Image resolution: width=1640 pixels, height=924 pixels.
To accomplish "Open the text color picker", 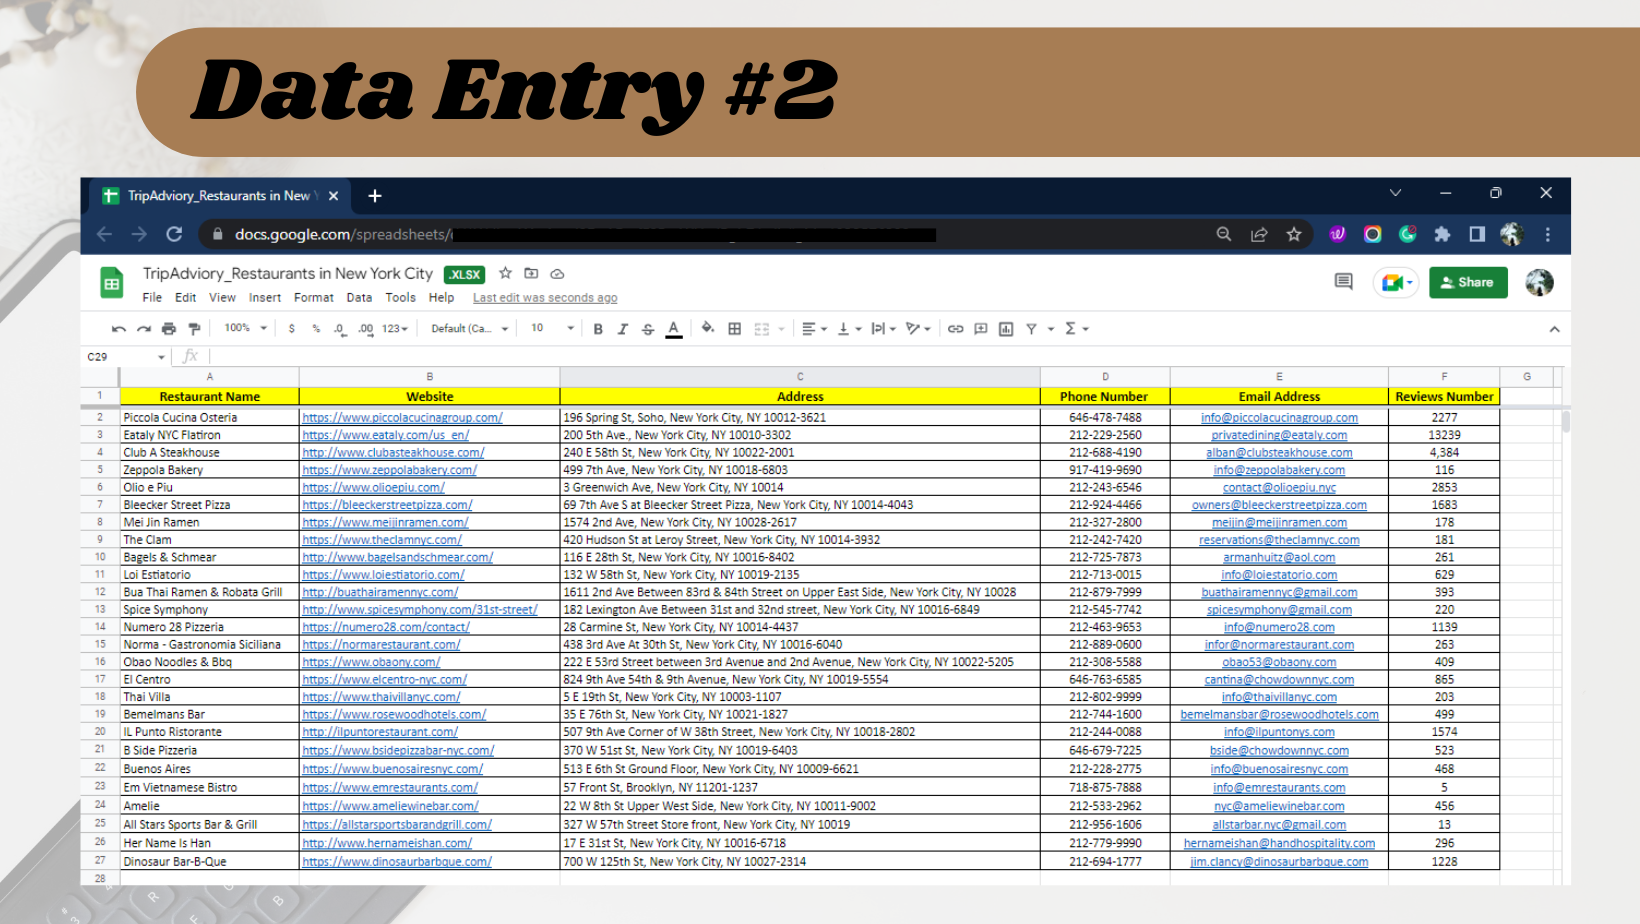I will tap(674, 329).
